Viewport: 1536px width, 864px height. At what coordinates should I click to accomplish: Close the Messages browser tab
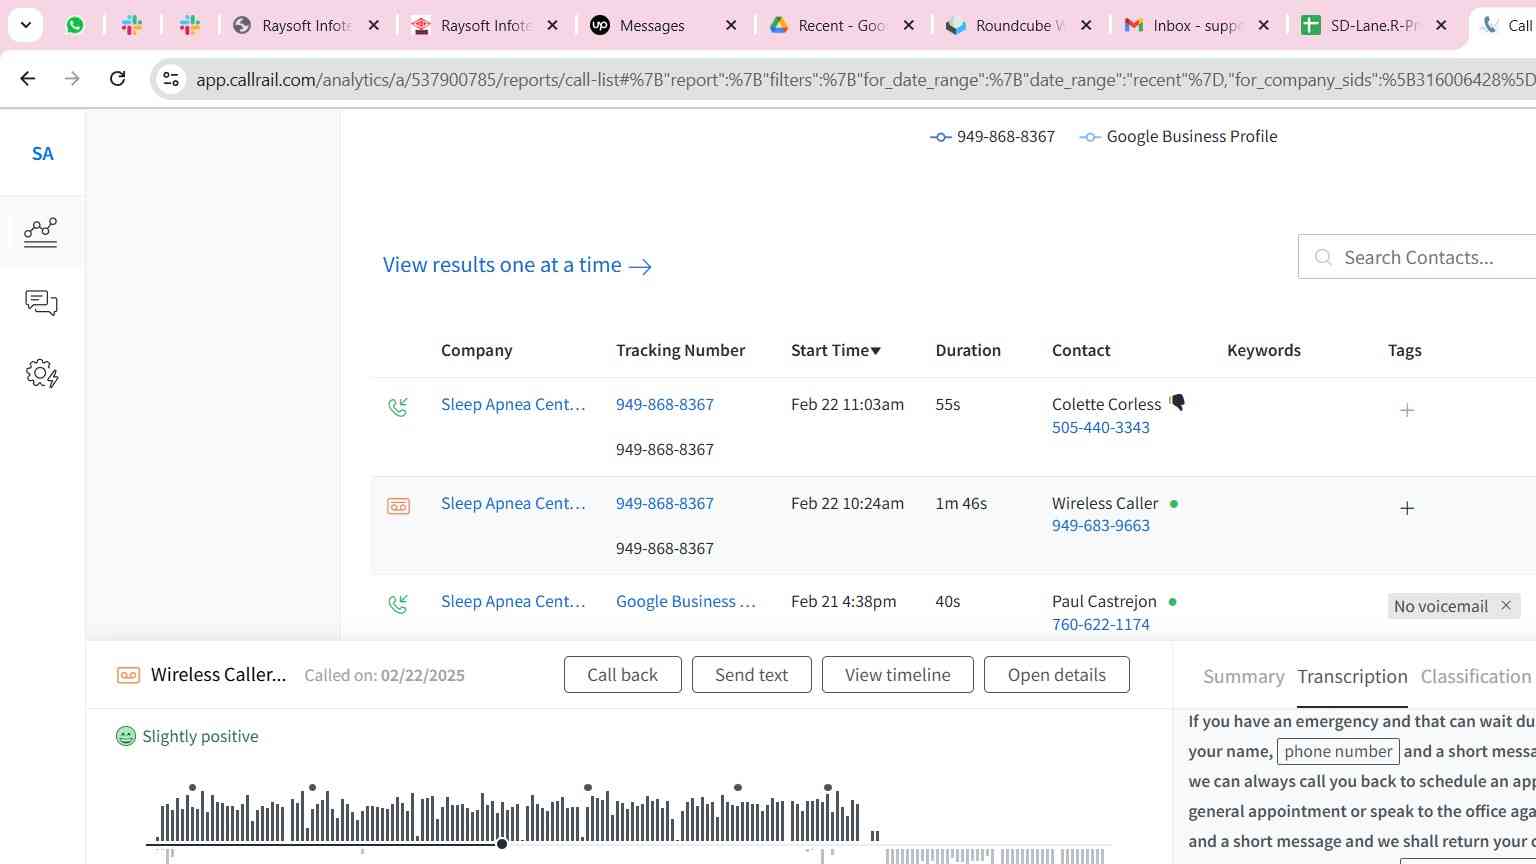point(731,25)
